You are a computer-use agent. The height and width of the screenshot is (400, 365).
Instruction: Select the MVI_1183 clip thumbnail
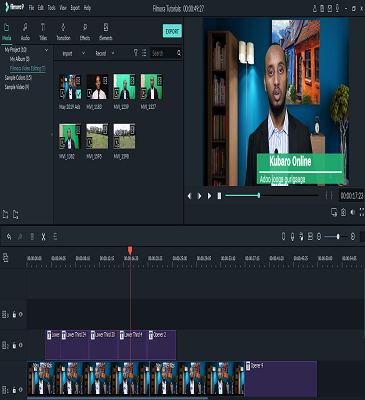97,87
